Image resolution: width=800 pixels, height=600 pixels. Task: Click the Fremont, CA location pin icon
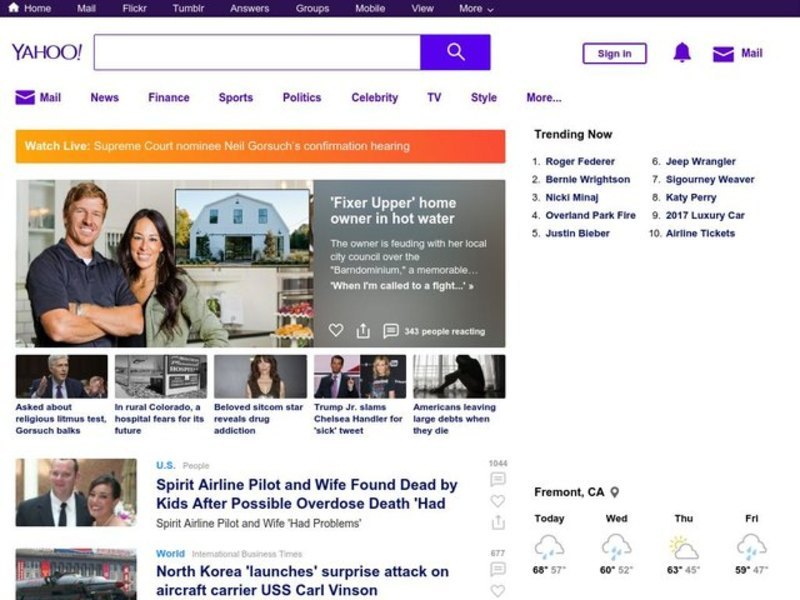coord(615,492)
